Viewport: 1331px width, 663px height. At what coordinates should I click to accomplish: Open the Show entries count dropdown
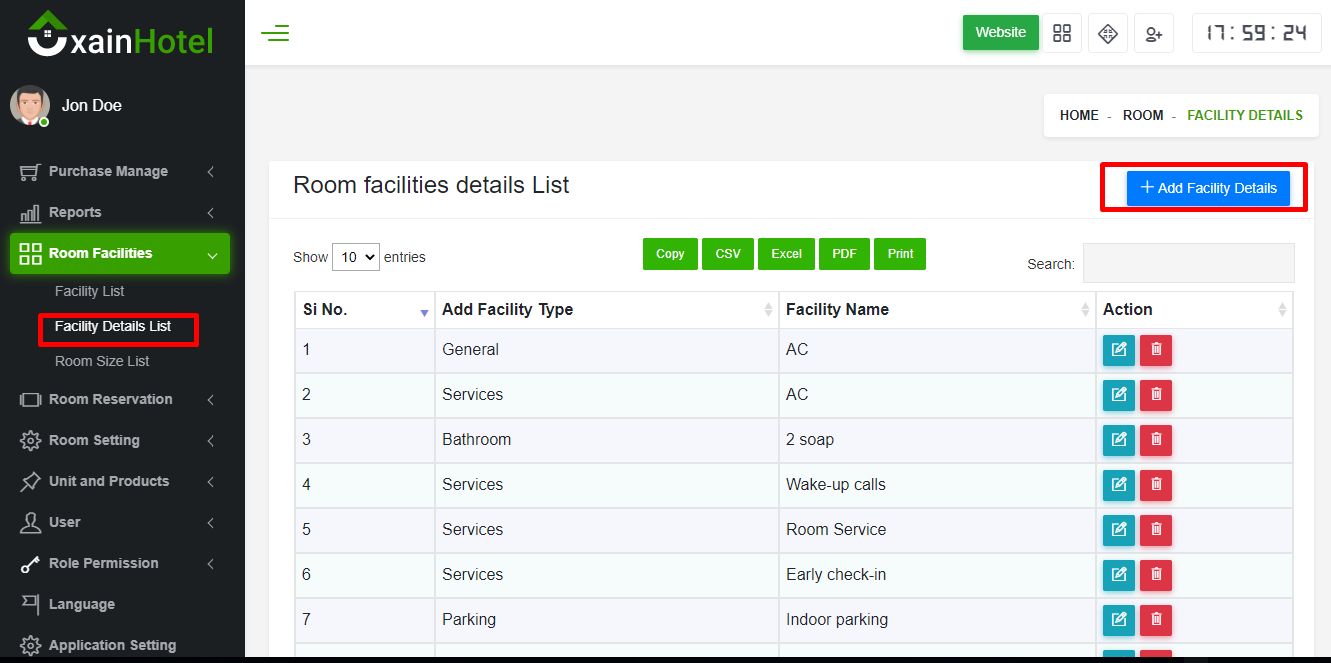tap(355, 257)
